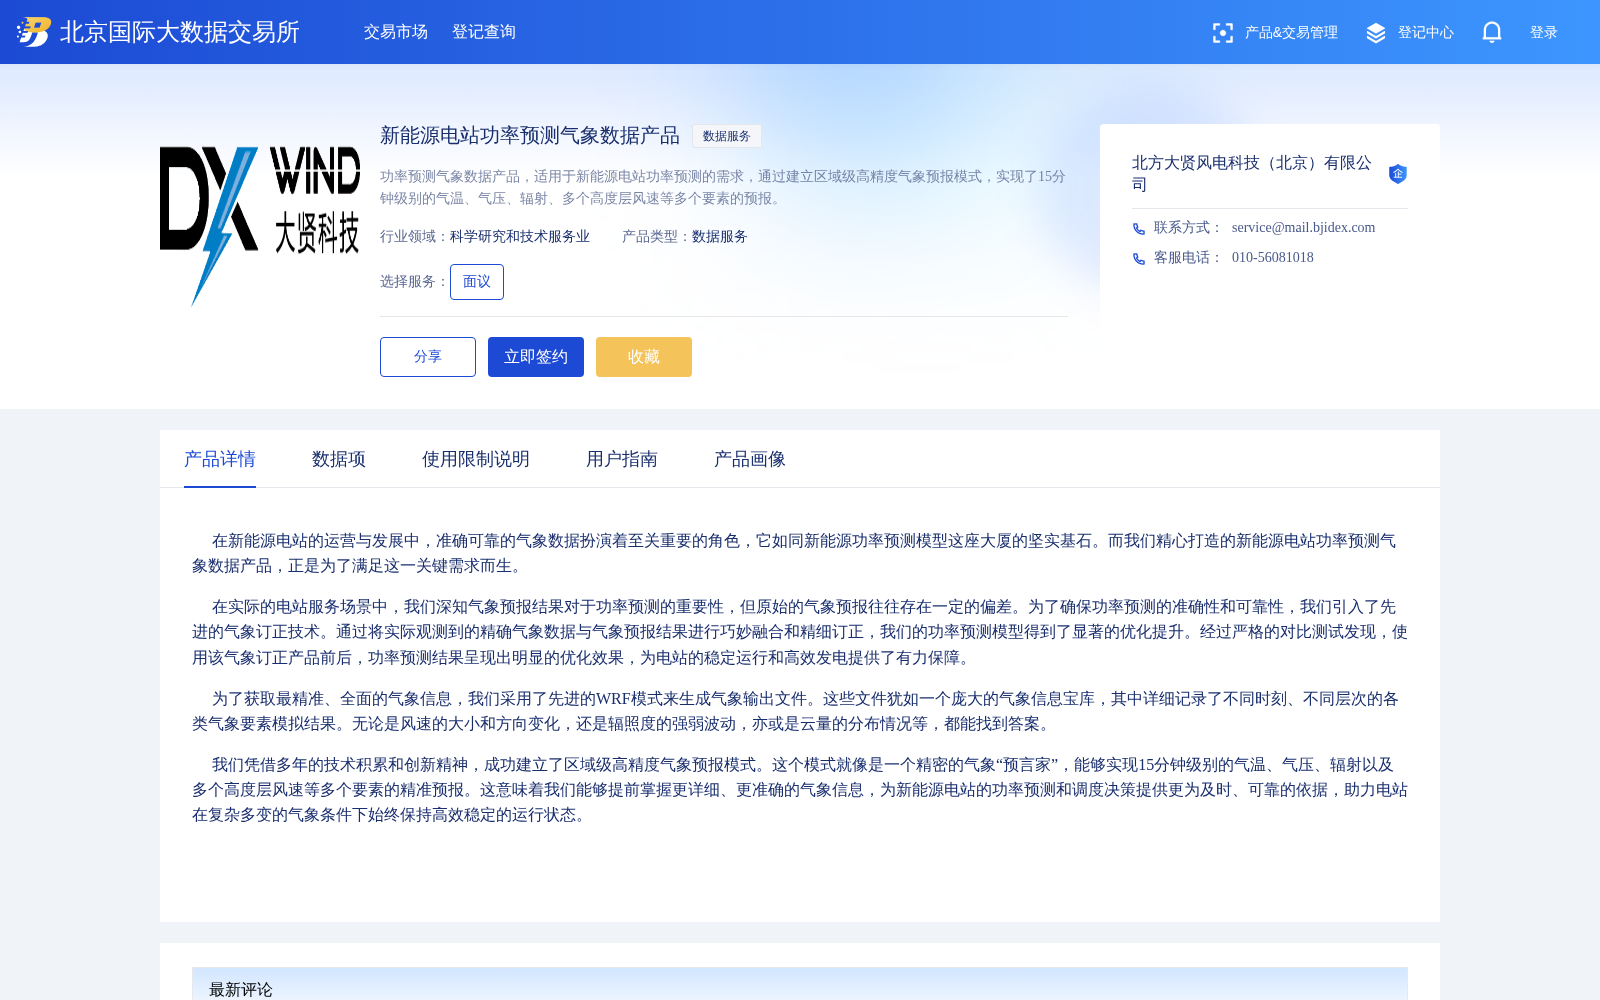
Task: Open the 交易市场 menu
Action: click(x=396, y=32)
